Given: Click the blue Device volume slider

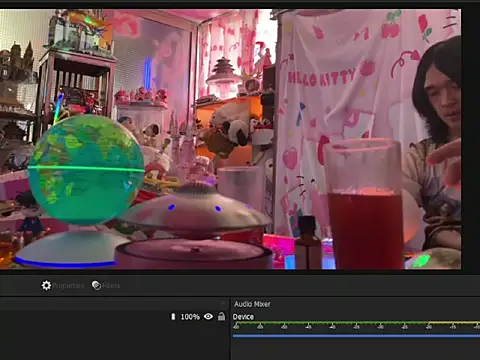Looking at the screenshot, I should 356,336.
